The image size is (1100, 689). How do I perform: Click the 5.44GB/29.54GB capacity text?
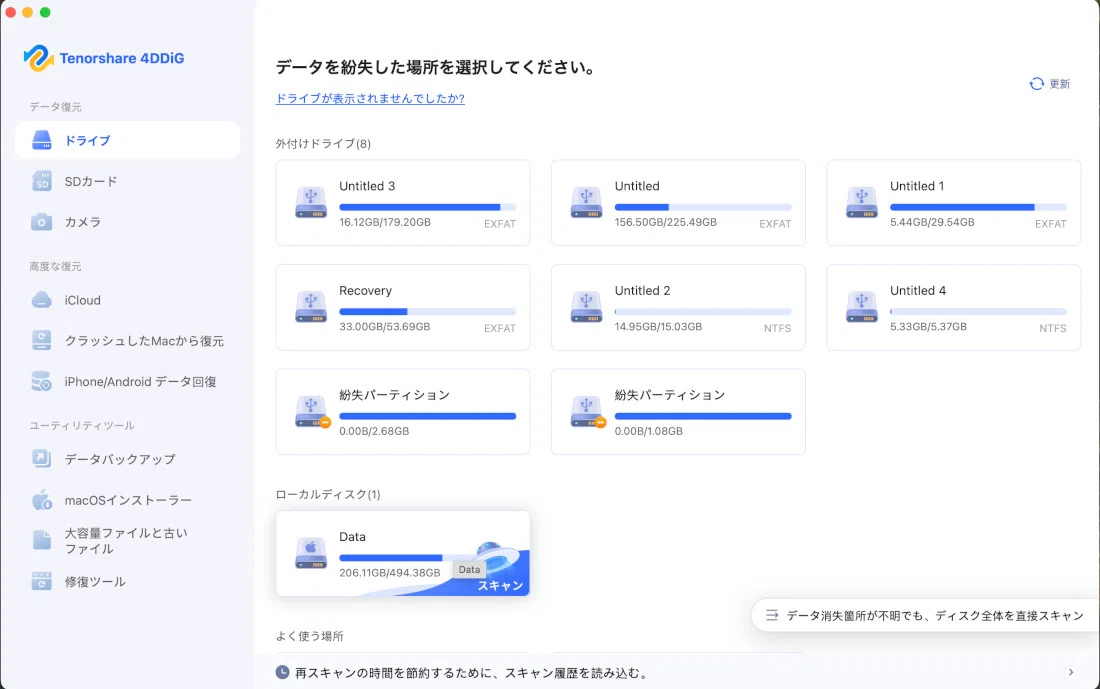932,222
